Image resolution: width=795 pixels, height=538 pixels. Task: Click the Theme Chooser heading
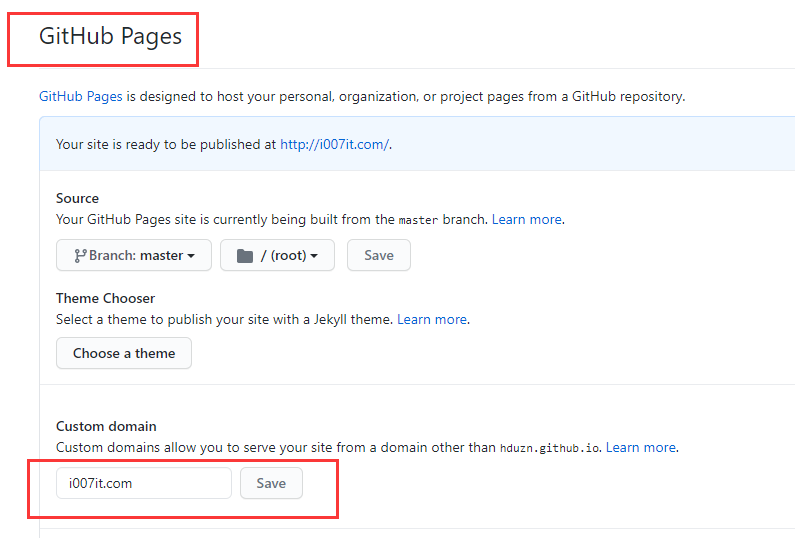coord(105,298)
